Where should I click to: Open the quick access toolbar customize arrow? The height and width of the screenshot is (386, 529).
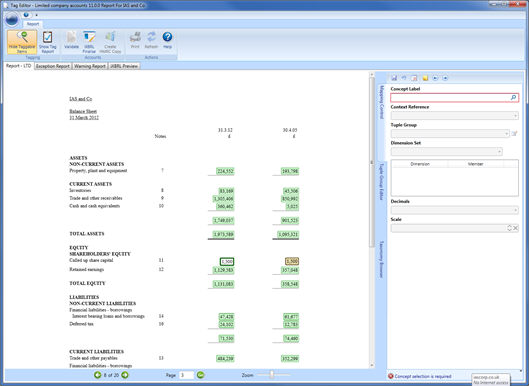point(36,15)
